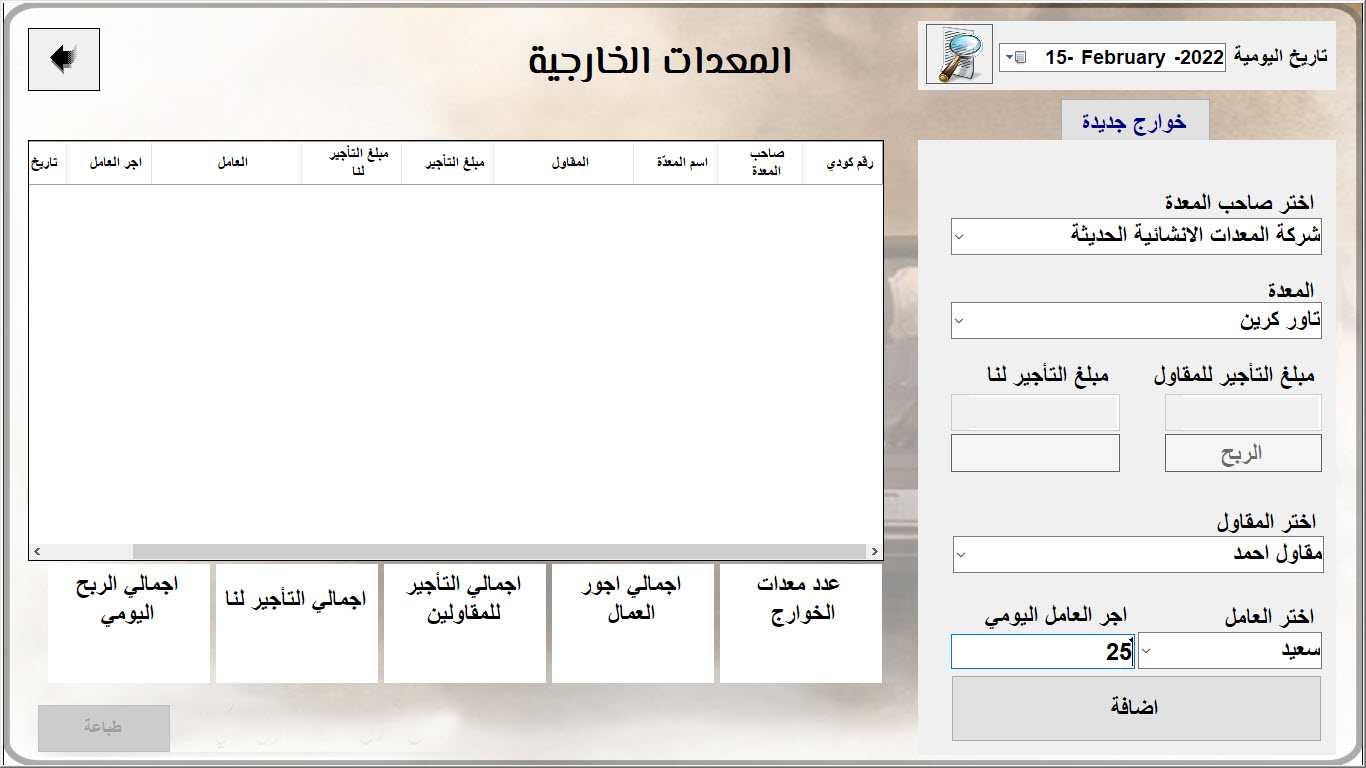This screenshot has height=768, width=1366.
Task: Open the اختر صاحب المعدة combo box
Action: [x=1136, y=236]
